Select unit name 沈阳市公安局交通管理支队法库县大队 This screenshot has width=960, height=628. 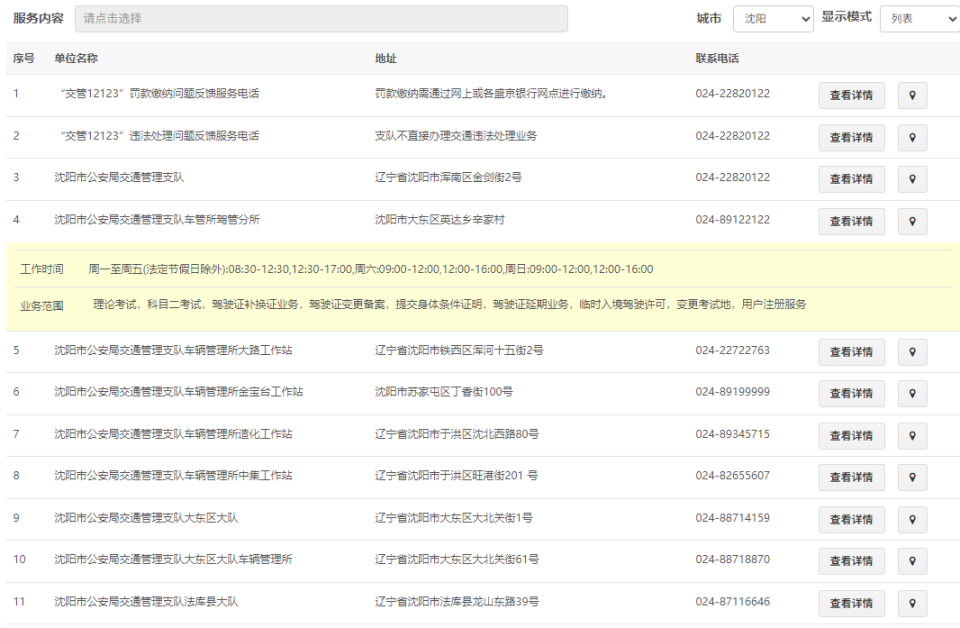tap(146, 602)
